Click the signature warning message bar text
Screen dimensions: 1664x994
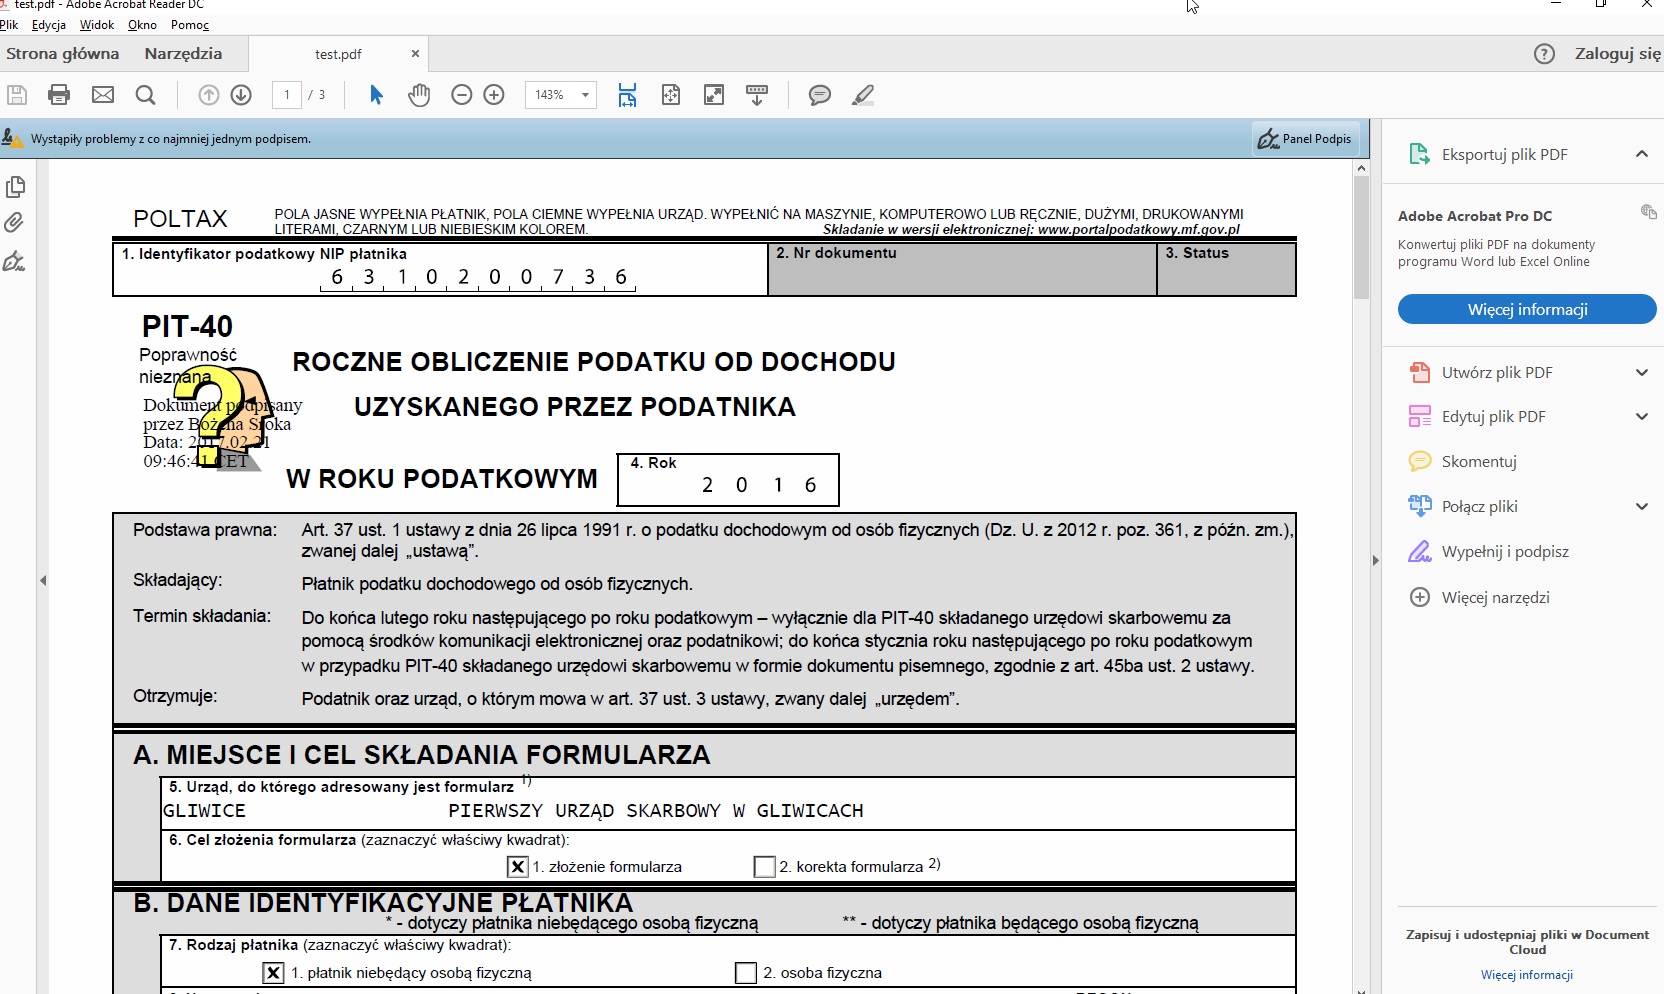(x=171, y=139)
